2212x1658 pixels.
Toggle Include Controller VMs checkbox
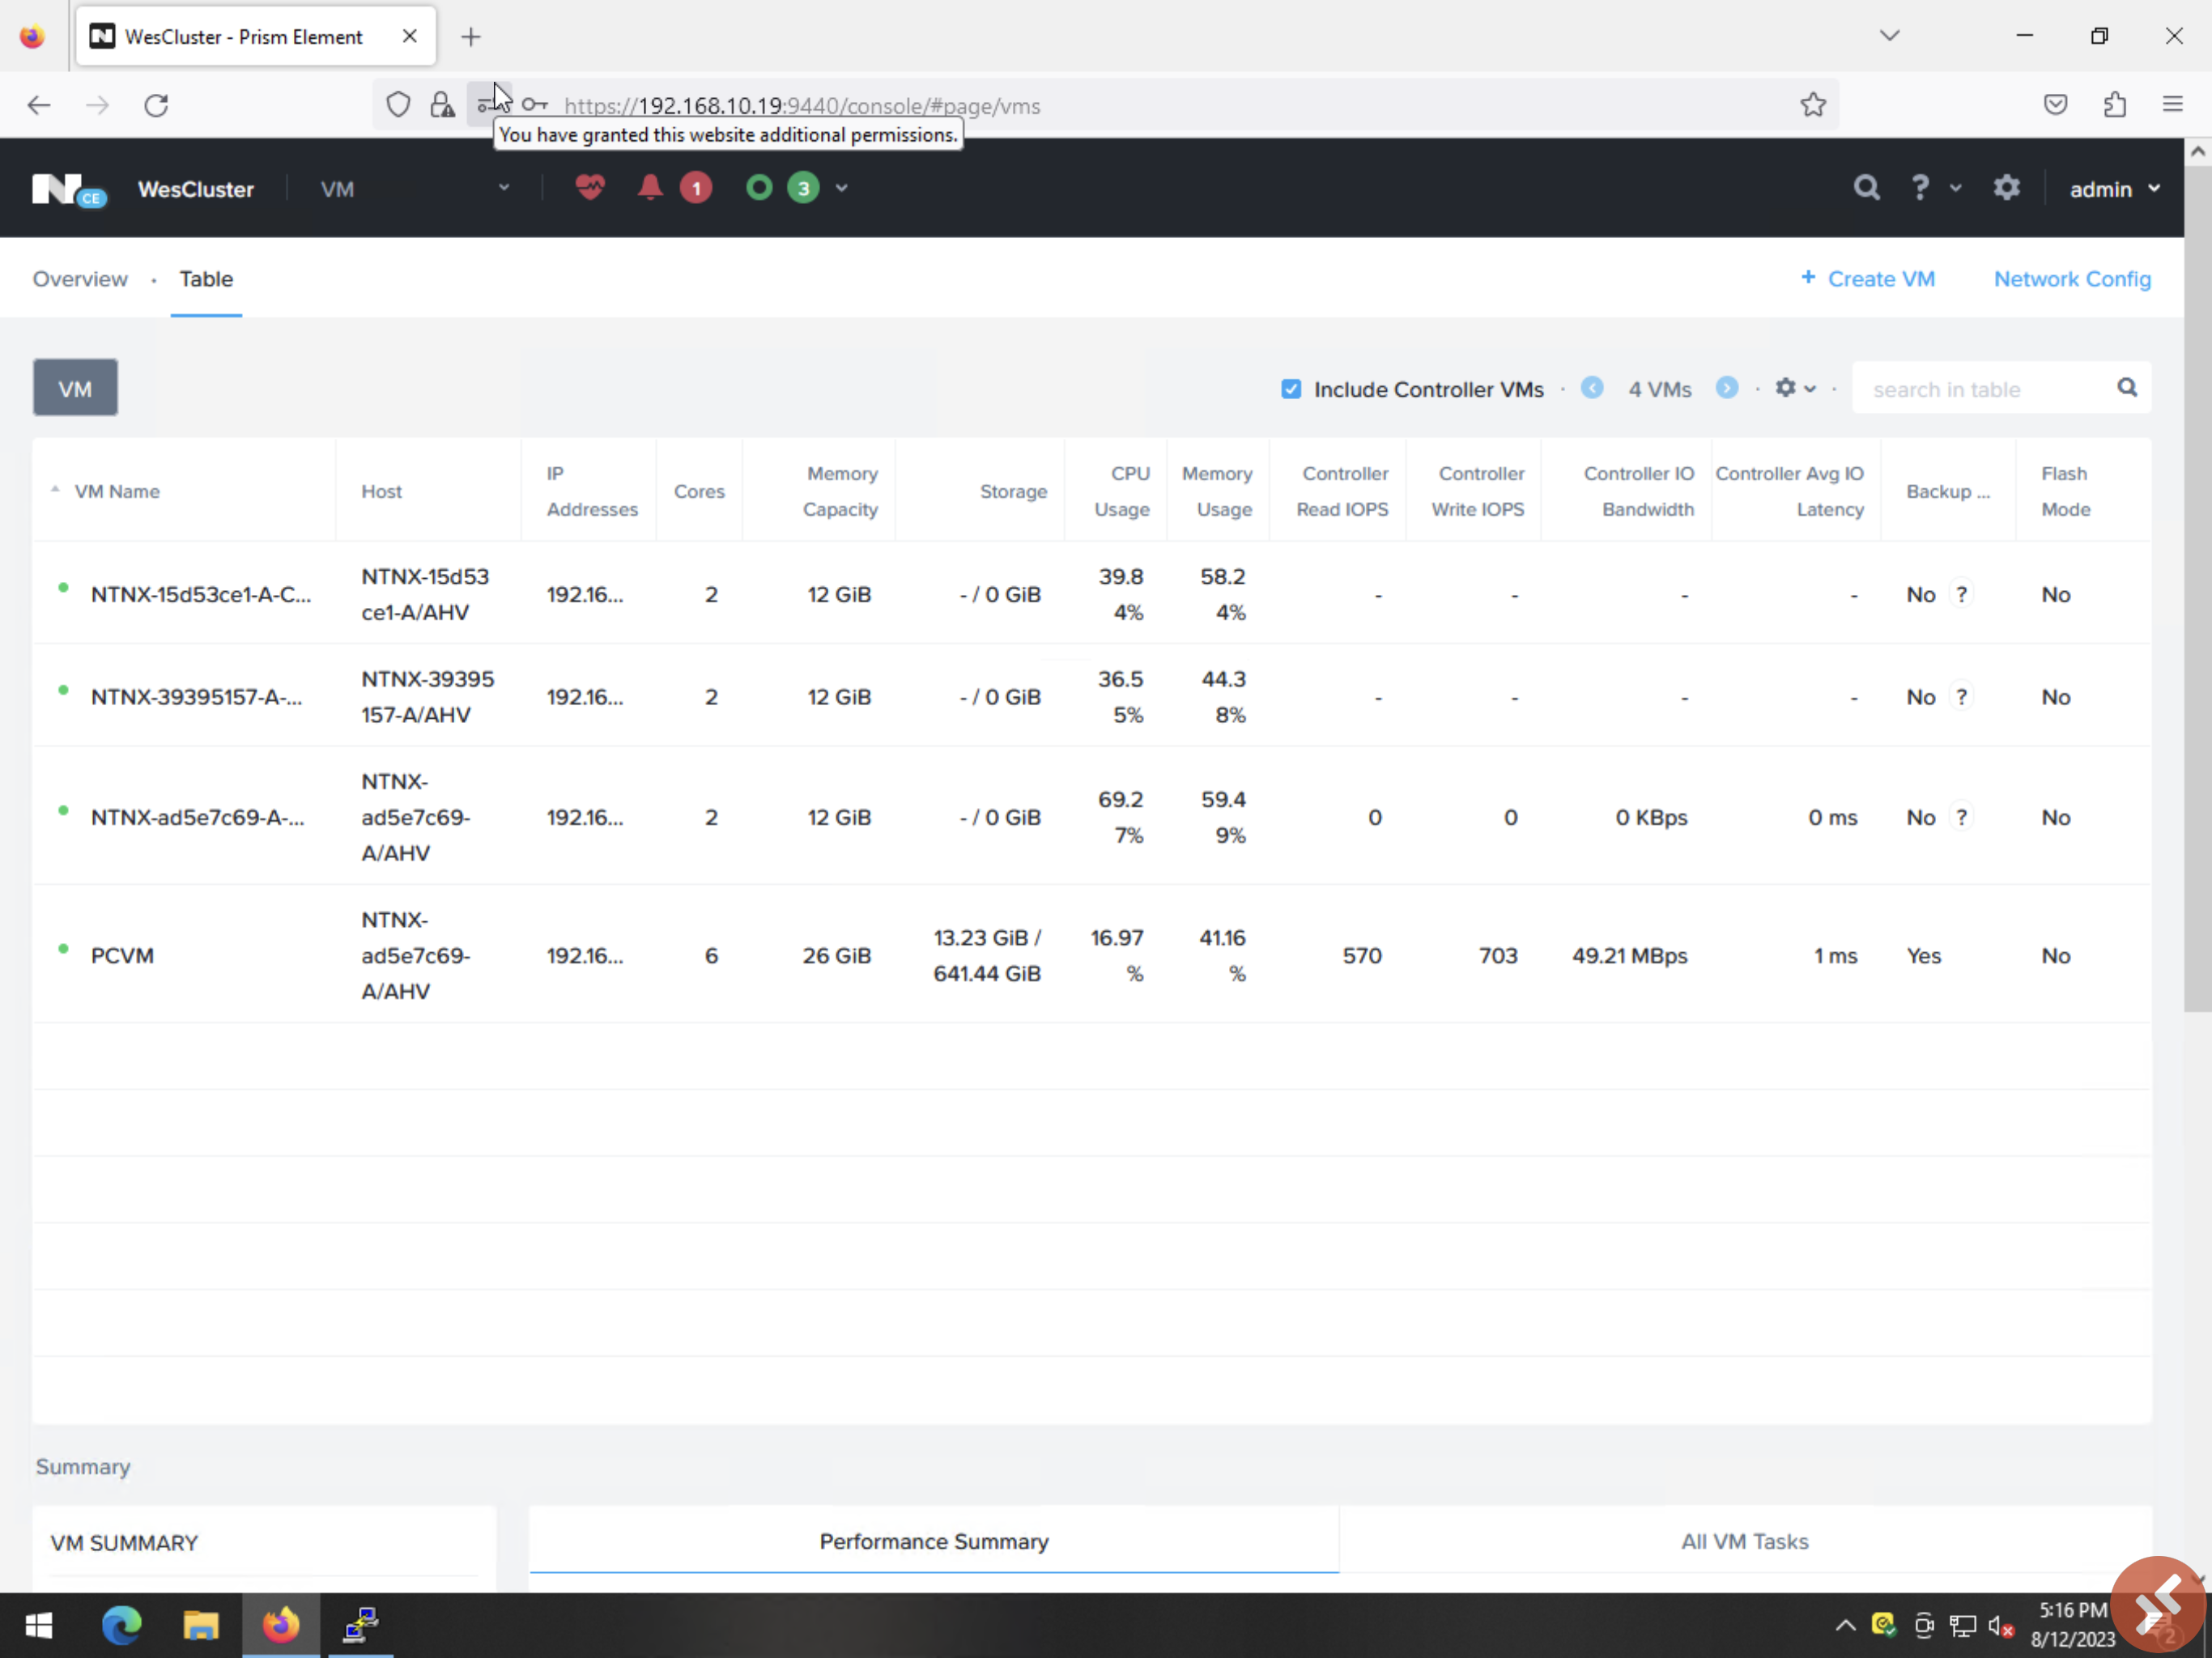pyautogui.click(x=1291, y=389)
